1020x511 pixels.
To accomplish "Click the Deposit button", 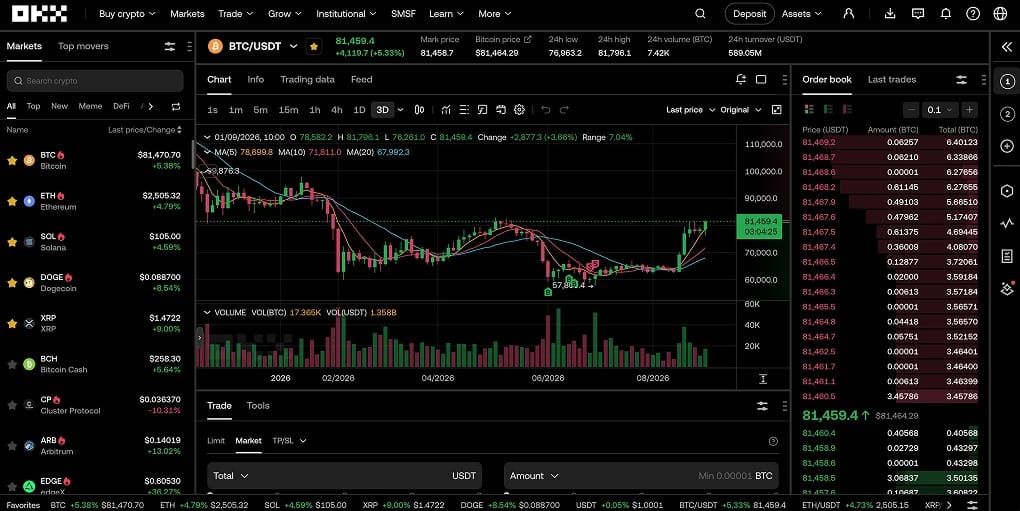I will (749, 14).
